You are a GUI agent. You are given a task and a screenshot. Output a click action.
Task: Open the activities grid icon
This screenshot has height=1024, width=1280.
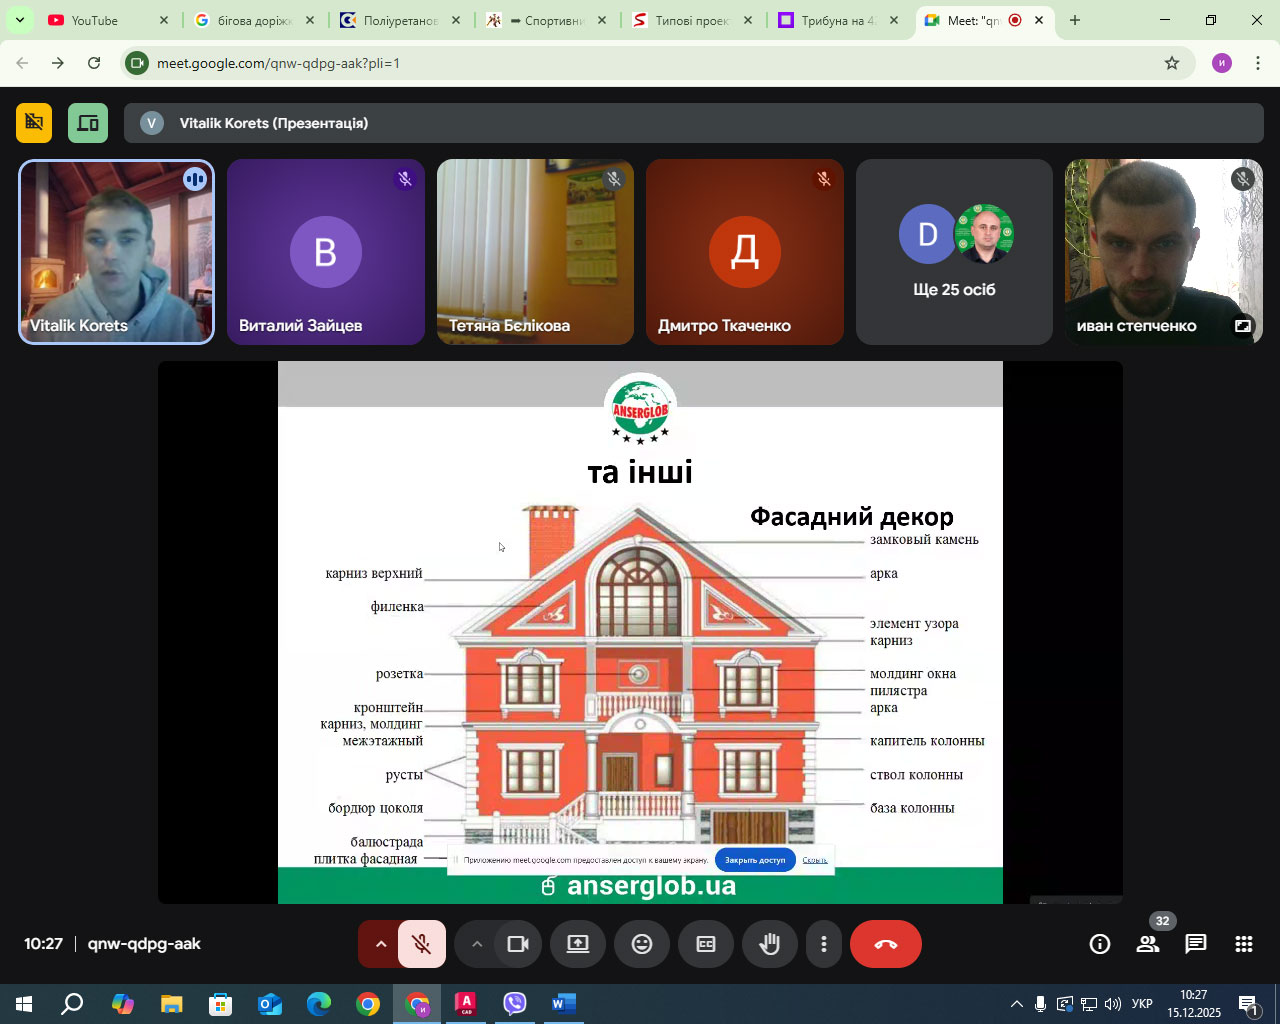1244,944
